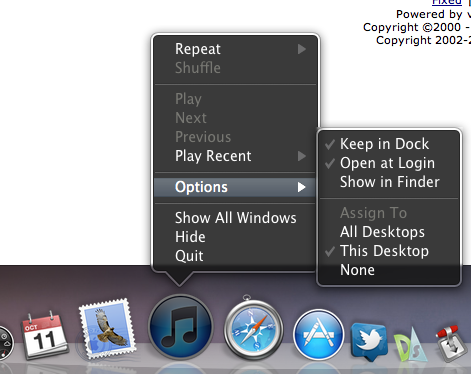Screen dimensions: 471x374
Task: Click the dimmed Previous entry
Action: pyautogui.click(x=235, y=137)
